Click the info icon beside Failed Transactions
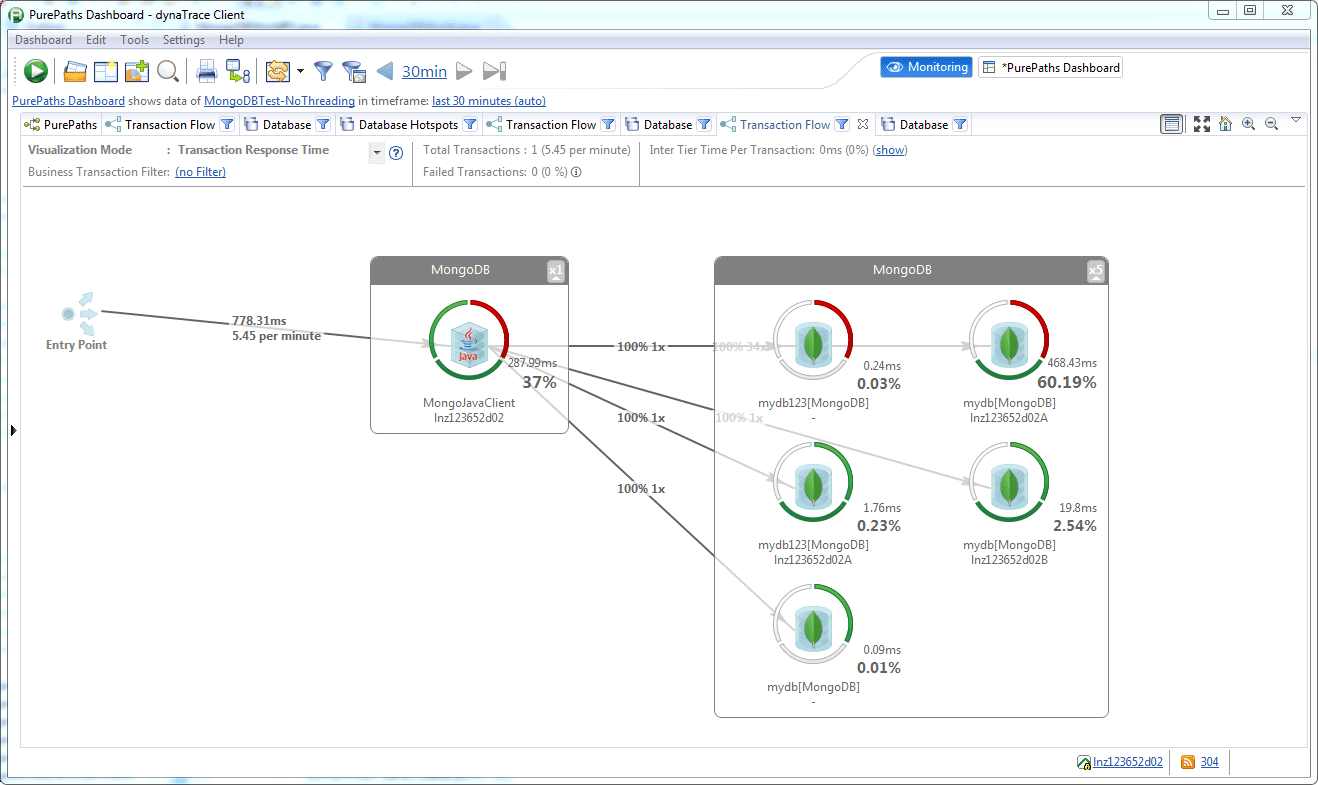Screen dimensions: 1318x785 (576, 172)
